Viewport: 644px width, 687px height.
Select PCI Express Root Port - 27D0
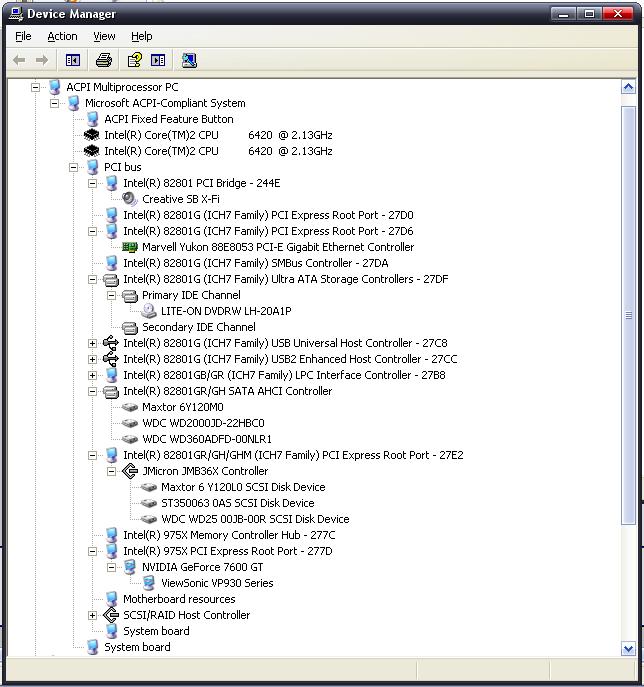point(268,215)
